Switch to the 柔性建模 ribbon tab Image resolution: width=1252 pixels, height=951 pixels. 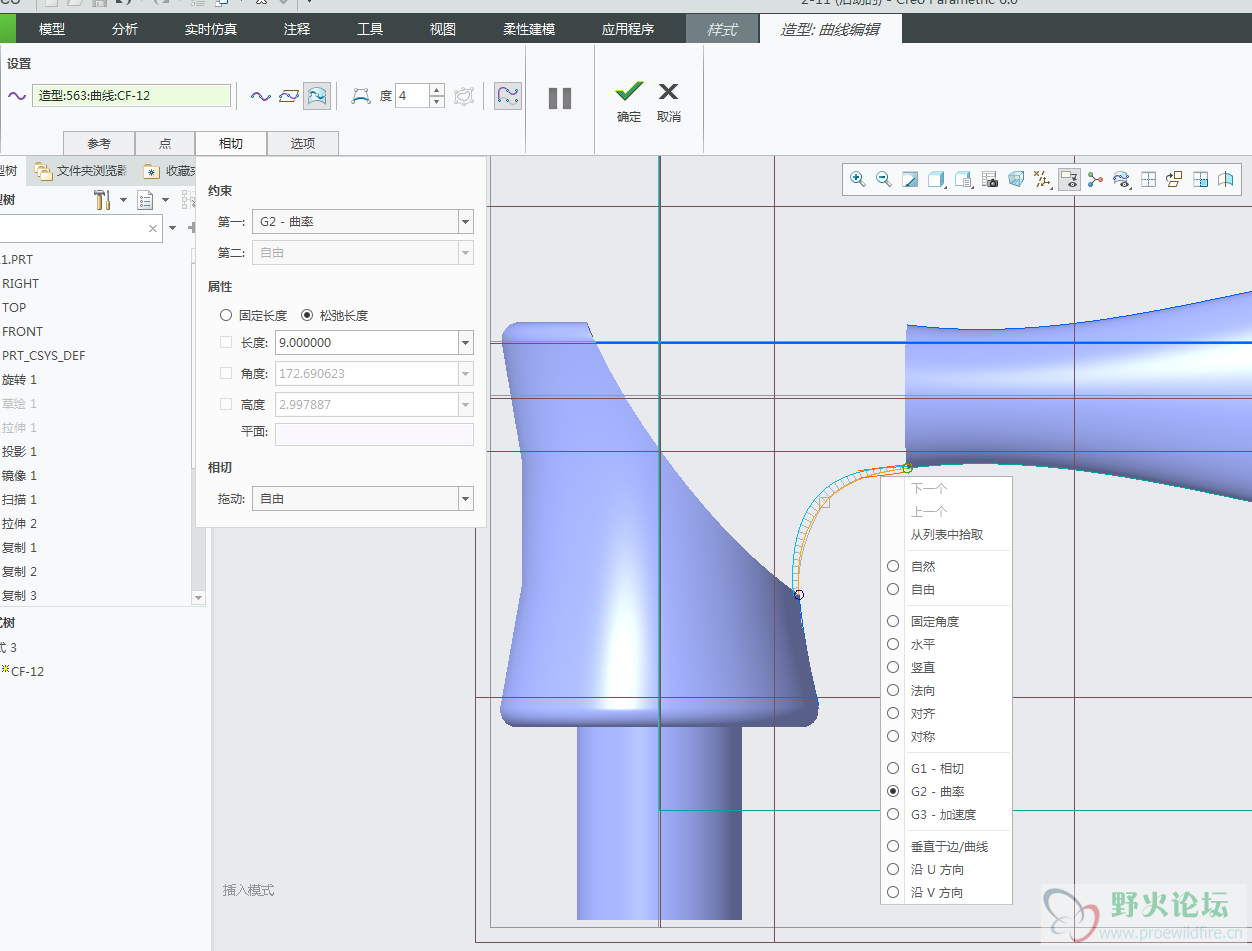point(529,29)
